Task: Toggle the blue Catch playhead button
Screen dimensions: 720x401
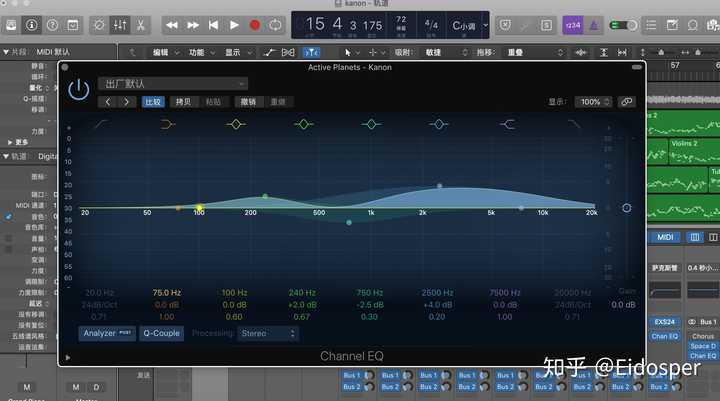Action: click(x=311, y=52)
